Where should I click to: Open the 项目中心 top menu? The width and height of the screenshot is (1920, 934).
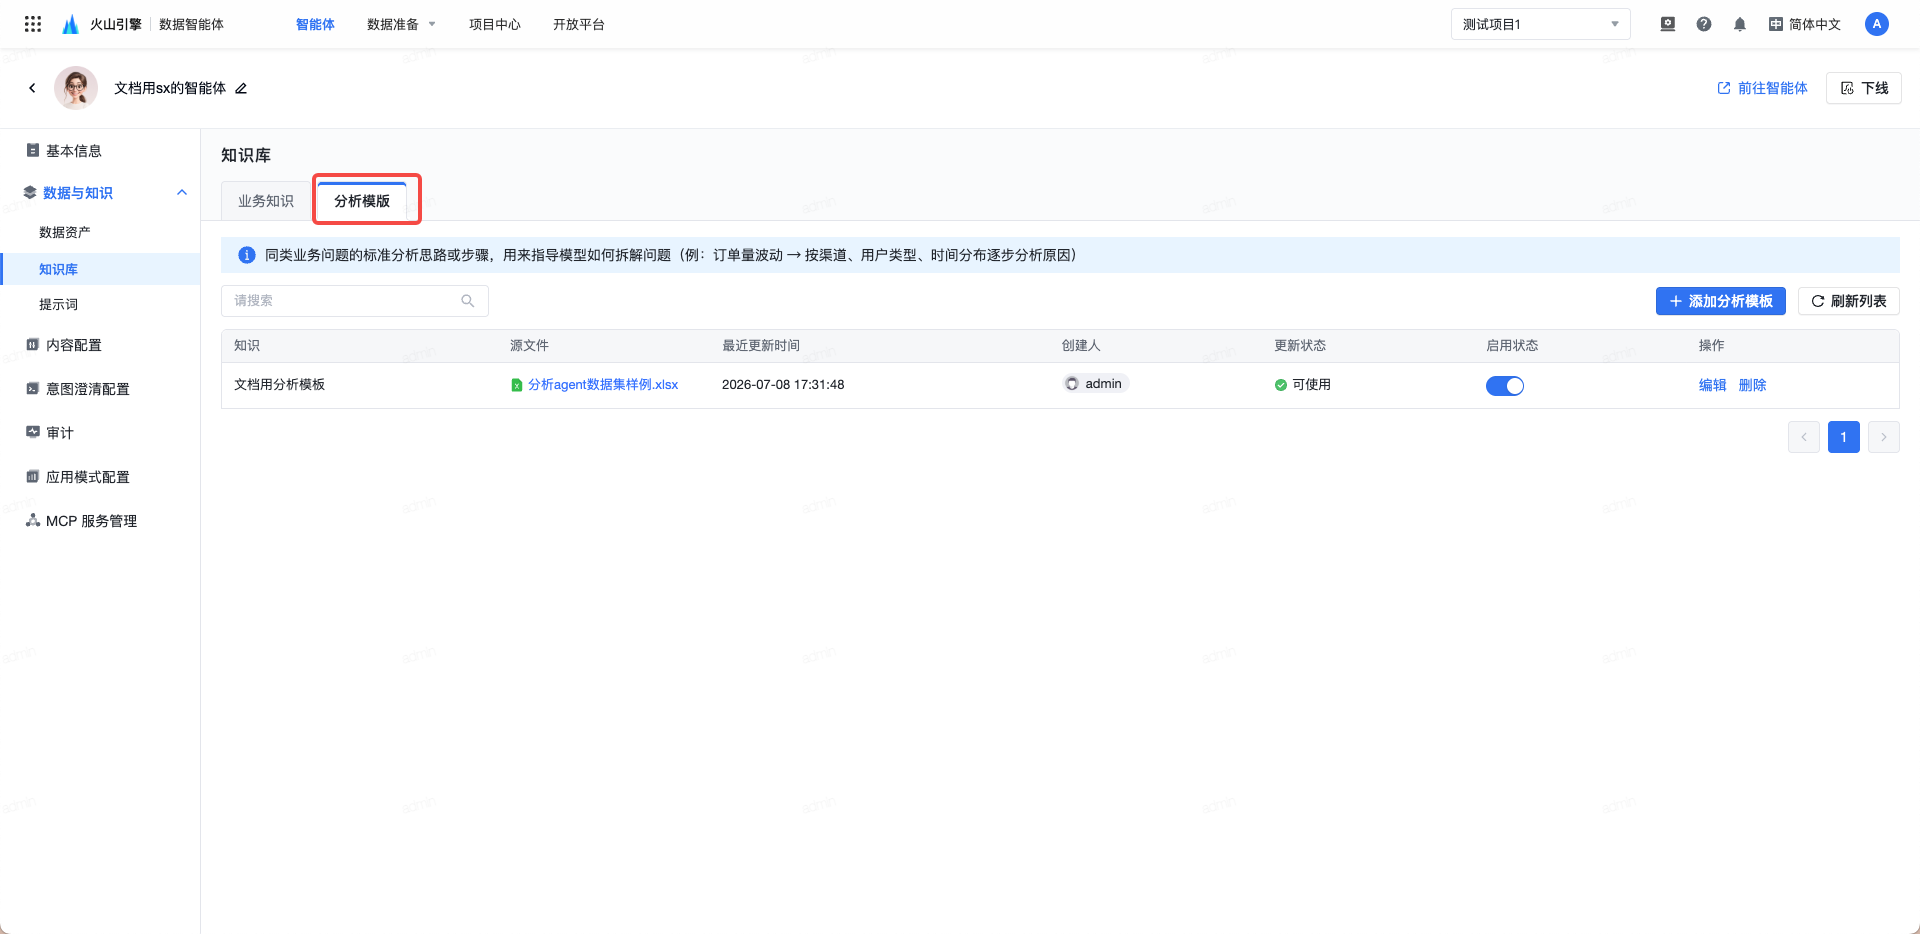495,24
